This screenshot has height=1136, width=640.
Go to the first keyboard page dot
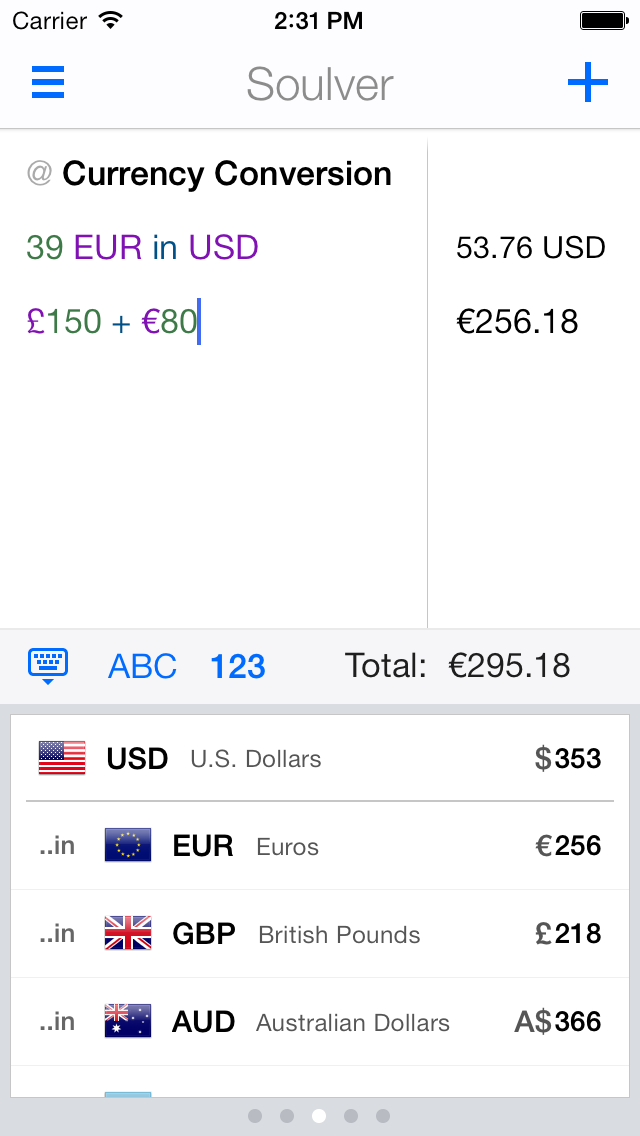point(255,1115)
